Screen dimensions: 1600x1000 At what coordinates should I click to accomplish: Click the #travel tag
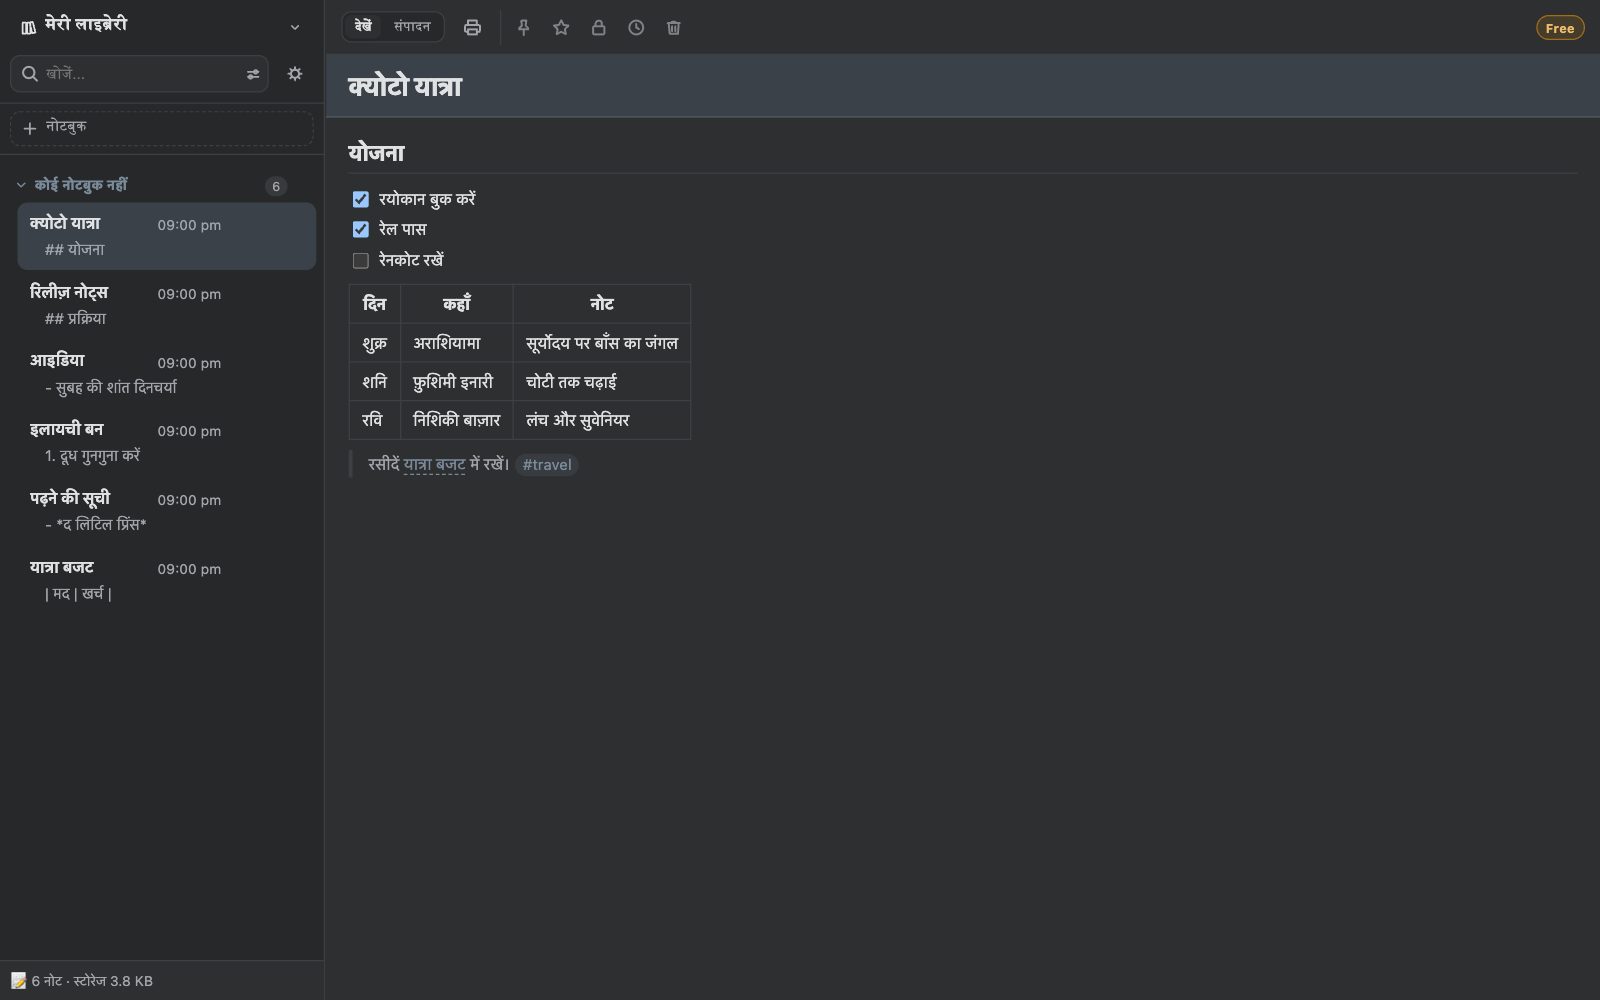(547, 465)
